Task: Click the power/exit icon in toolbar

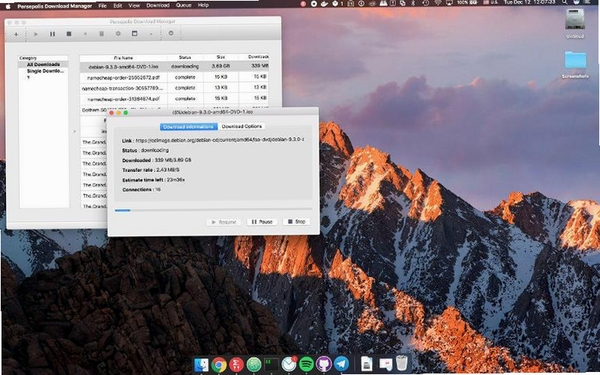Action: point(171,33)
